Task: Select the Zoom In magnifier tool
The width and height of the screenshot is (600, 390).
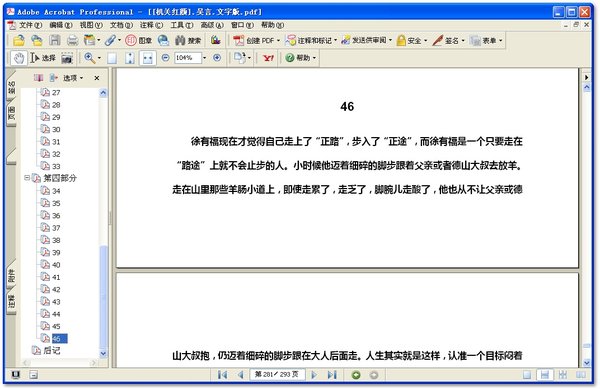Action: (90, 58)
